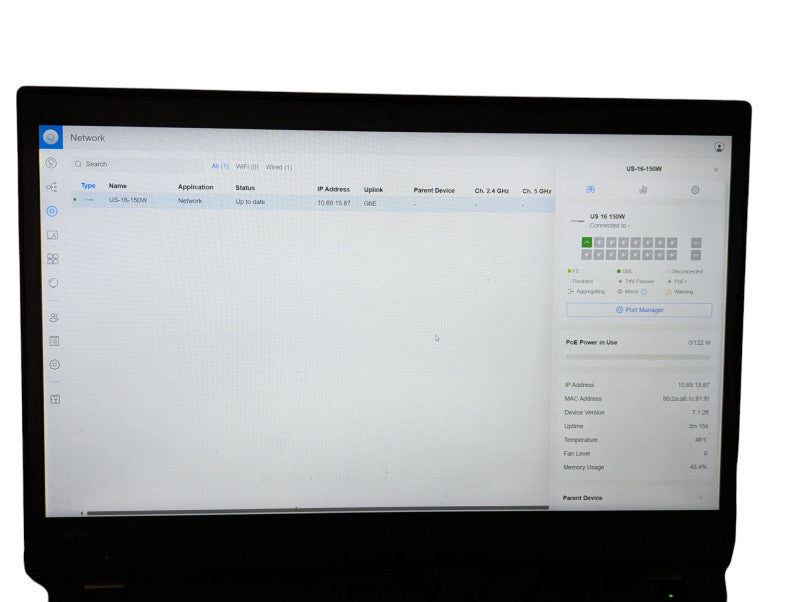Open the System Log sidebar icon
Viewport: 800px width, 602px height.
[54, 341]
